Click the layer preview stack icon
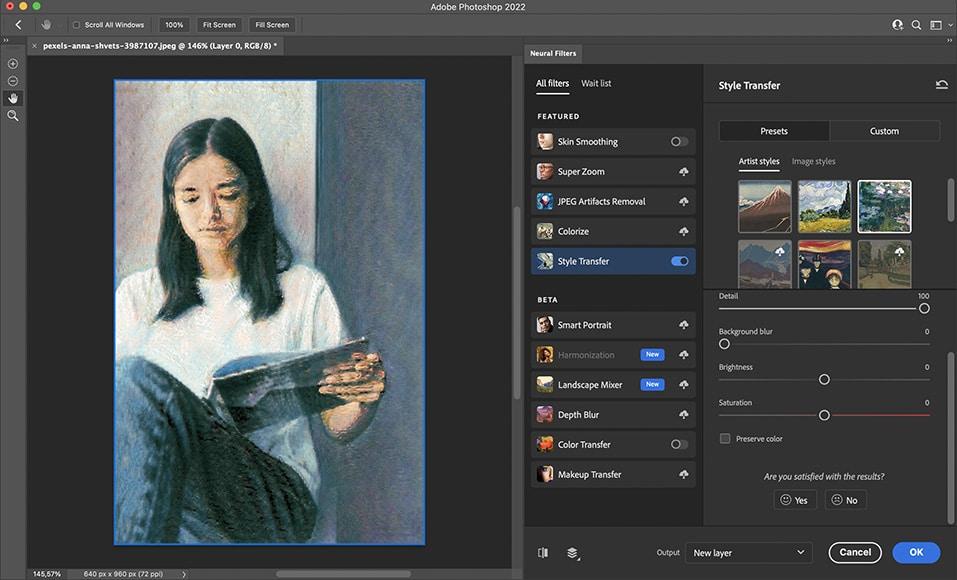This screenshot has height=580, width=957. [573, 552]
